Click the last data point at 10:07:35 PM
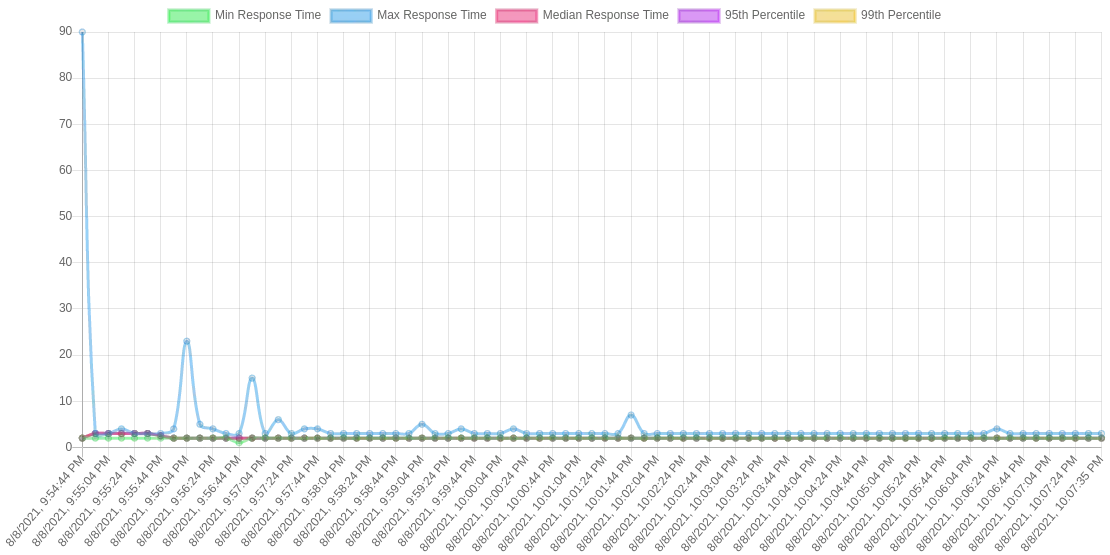The height and width of the screenshot is (555, 1110). pos(1102,433)
